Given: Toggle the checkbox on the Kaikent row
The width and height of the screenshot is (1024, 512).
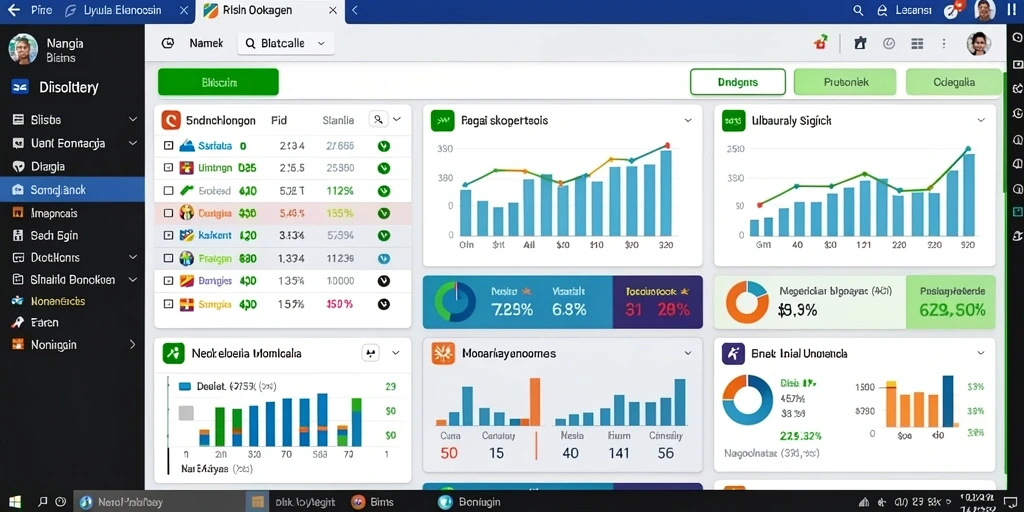Looking at the screenshot, I should [168, 235].
